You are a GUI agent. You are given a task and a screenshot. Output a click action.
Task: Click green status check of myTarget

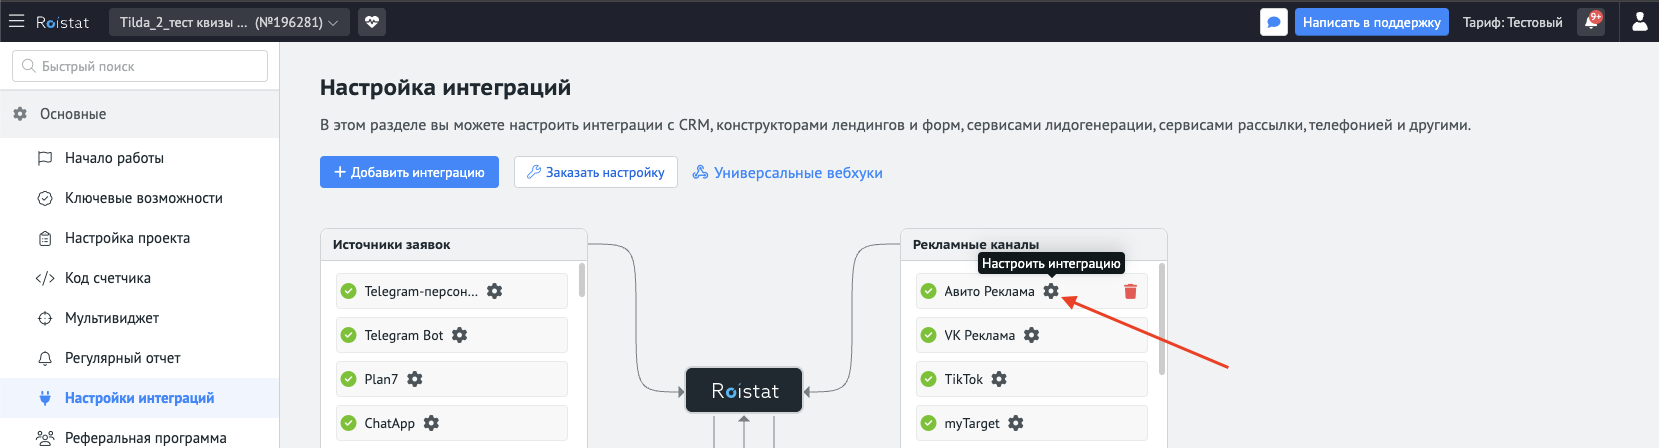(928, 423)
